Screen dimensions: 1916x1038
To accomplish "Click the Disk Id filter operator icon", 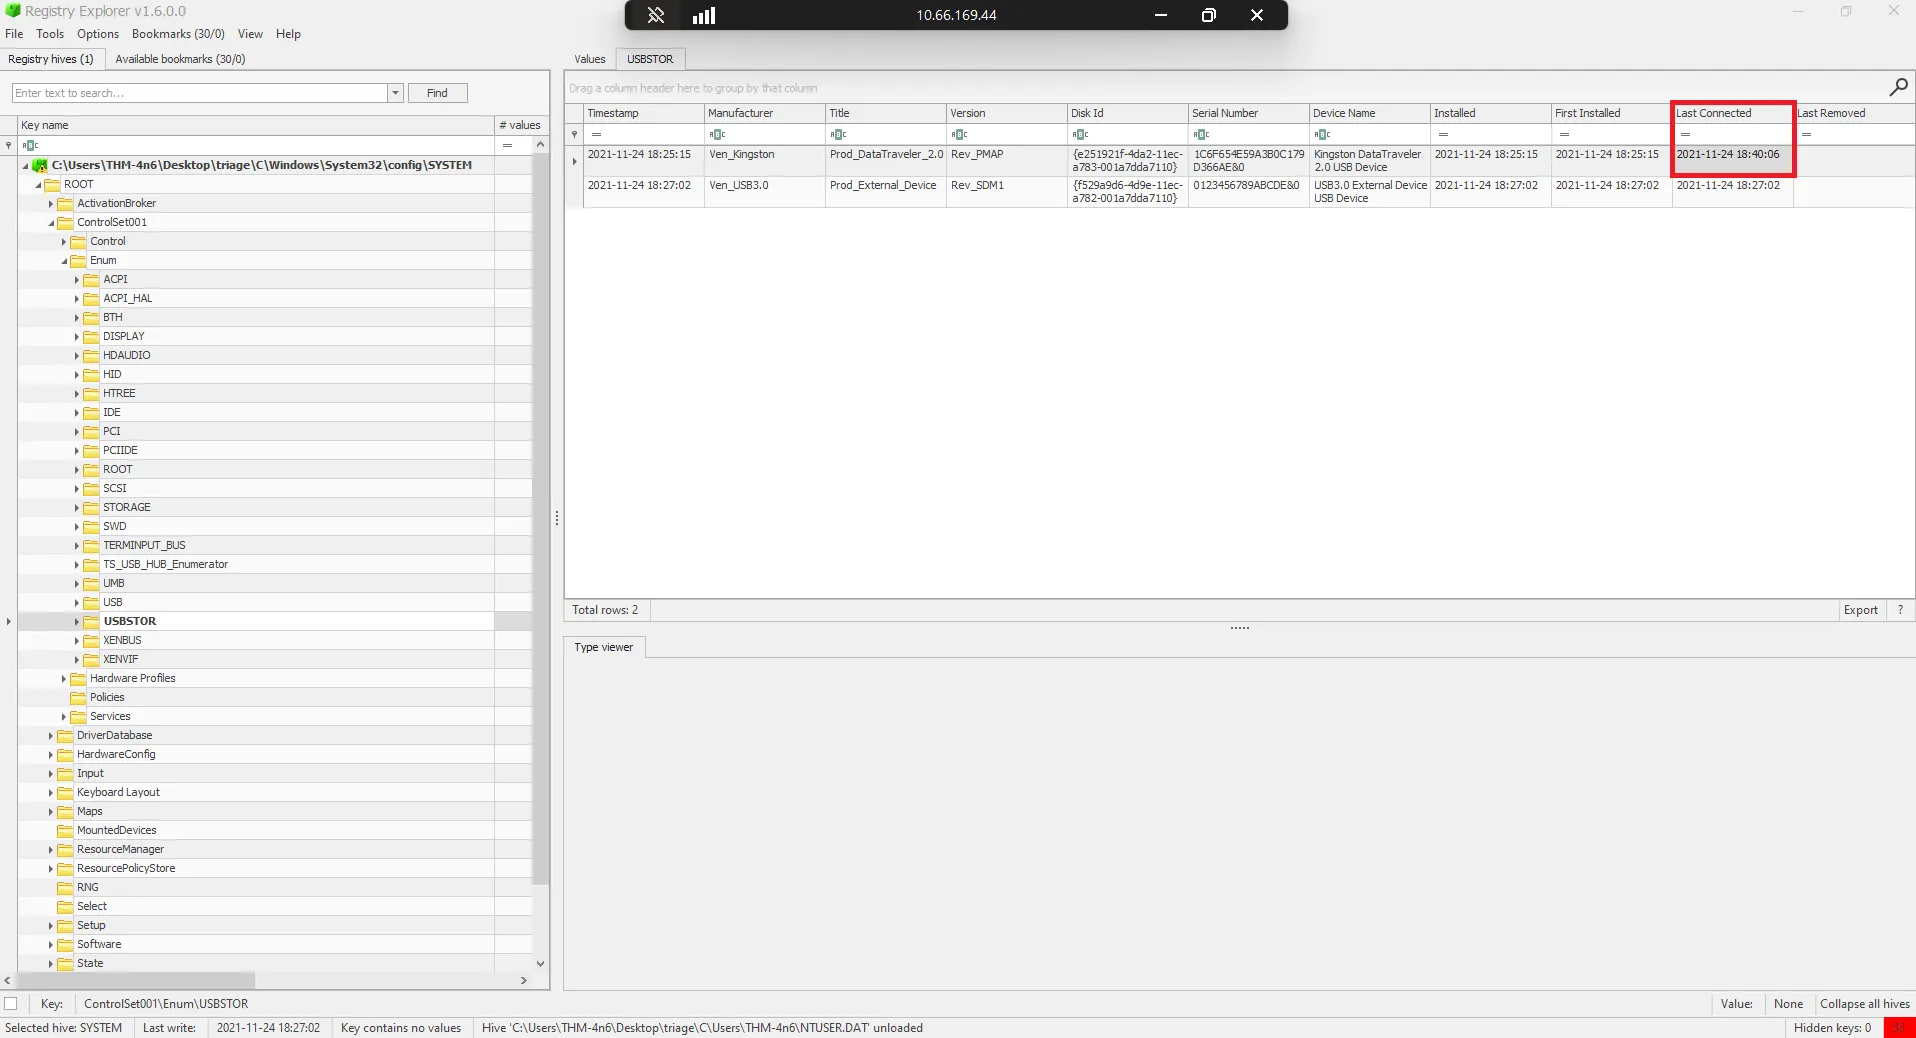I will pyautogui.click(x=1080, y=134).
